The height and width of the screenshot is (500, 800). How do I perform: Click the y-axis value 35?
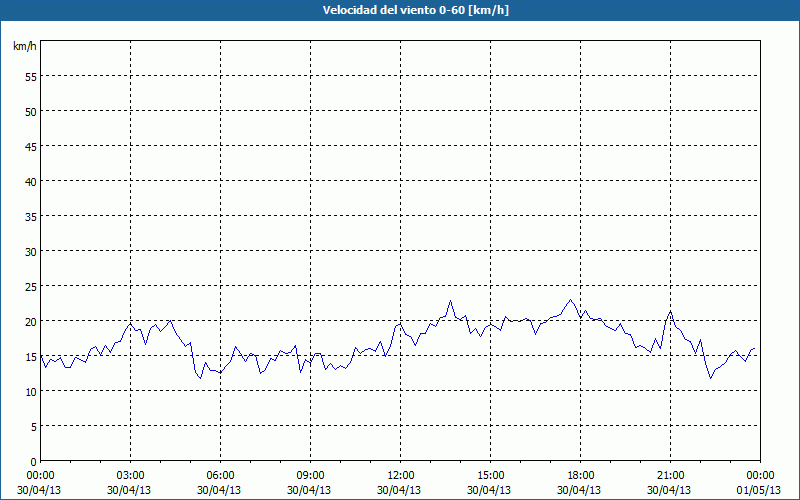tap(31, 216)
